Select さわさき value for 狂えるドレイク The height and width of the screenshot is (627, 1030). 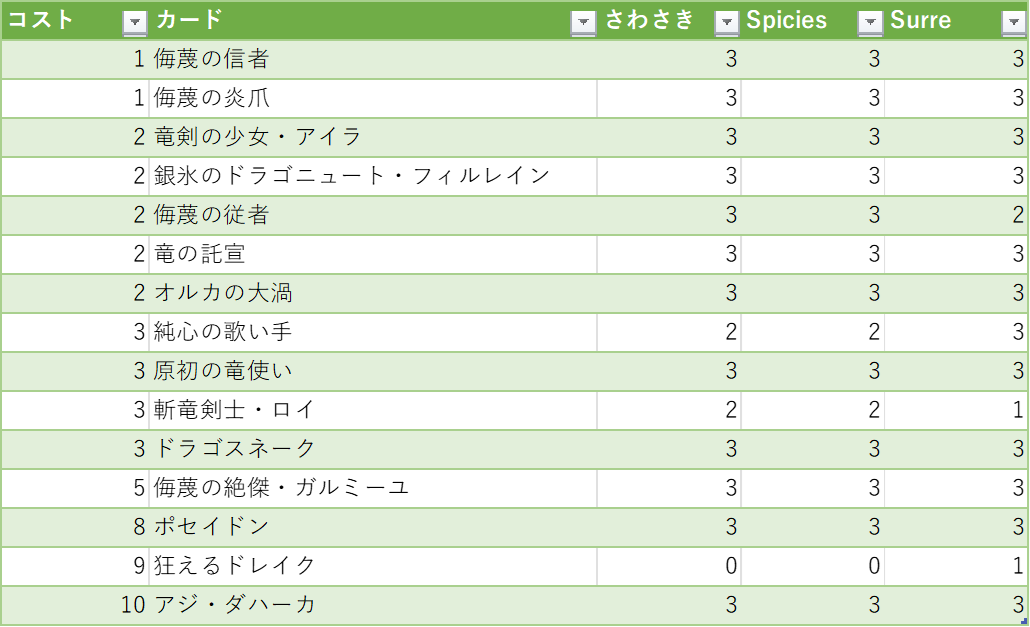[x=669, y=566]
